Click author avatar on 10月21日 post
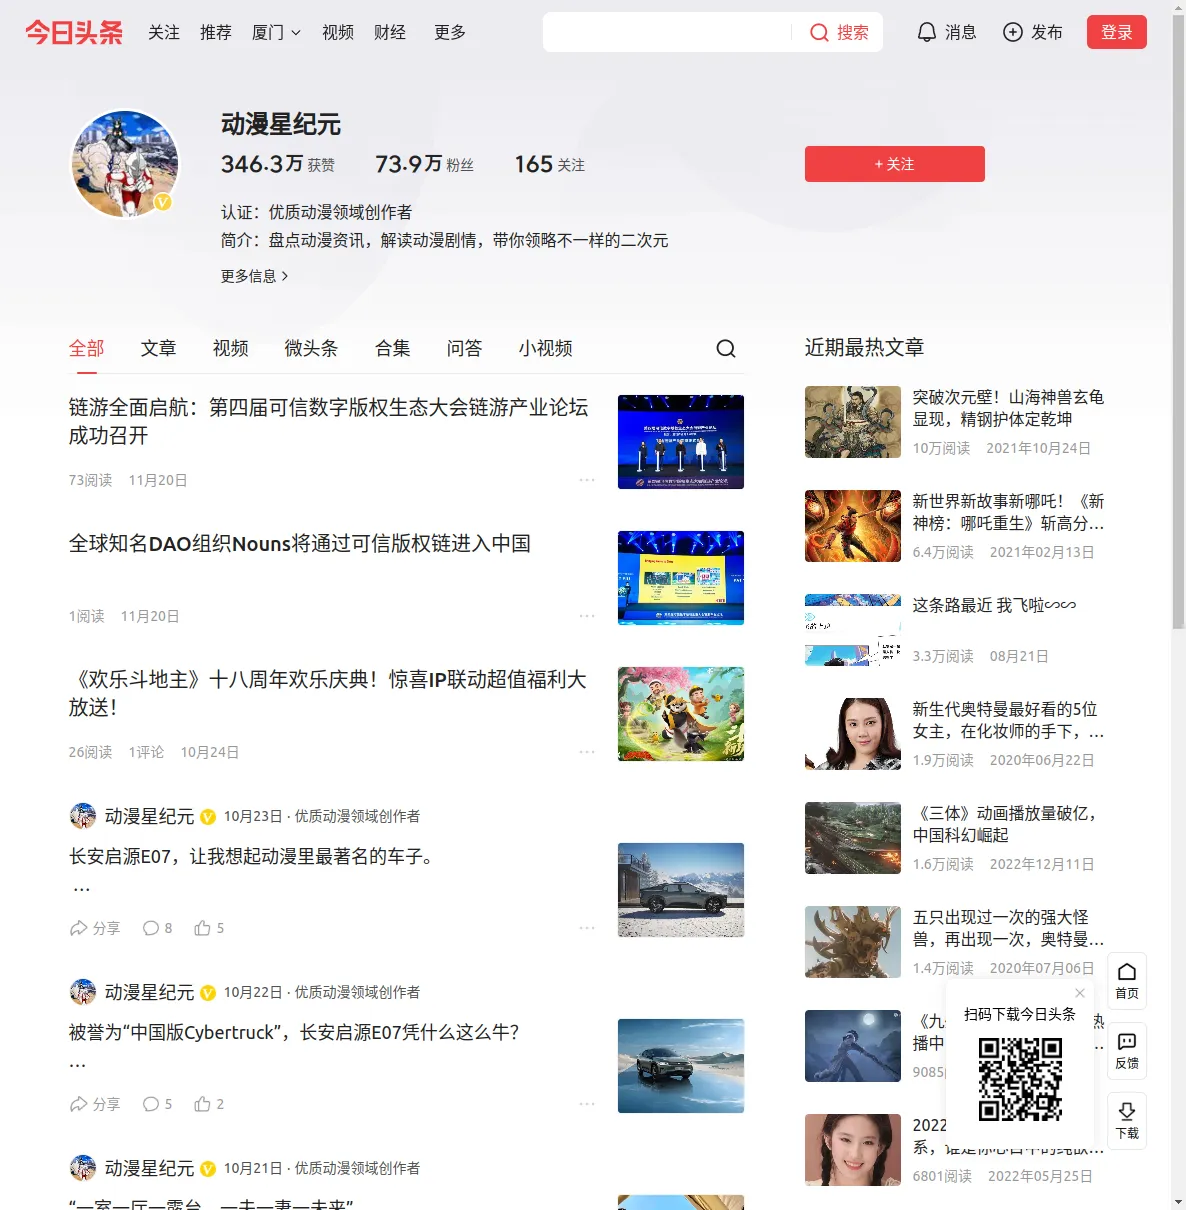The width and height of the screenshot is (1186, 1210). pos(83,1168)
